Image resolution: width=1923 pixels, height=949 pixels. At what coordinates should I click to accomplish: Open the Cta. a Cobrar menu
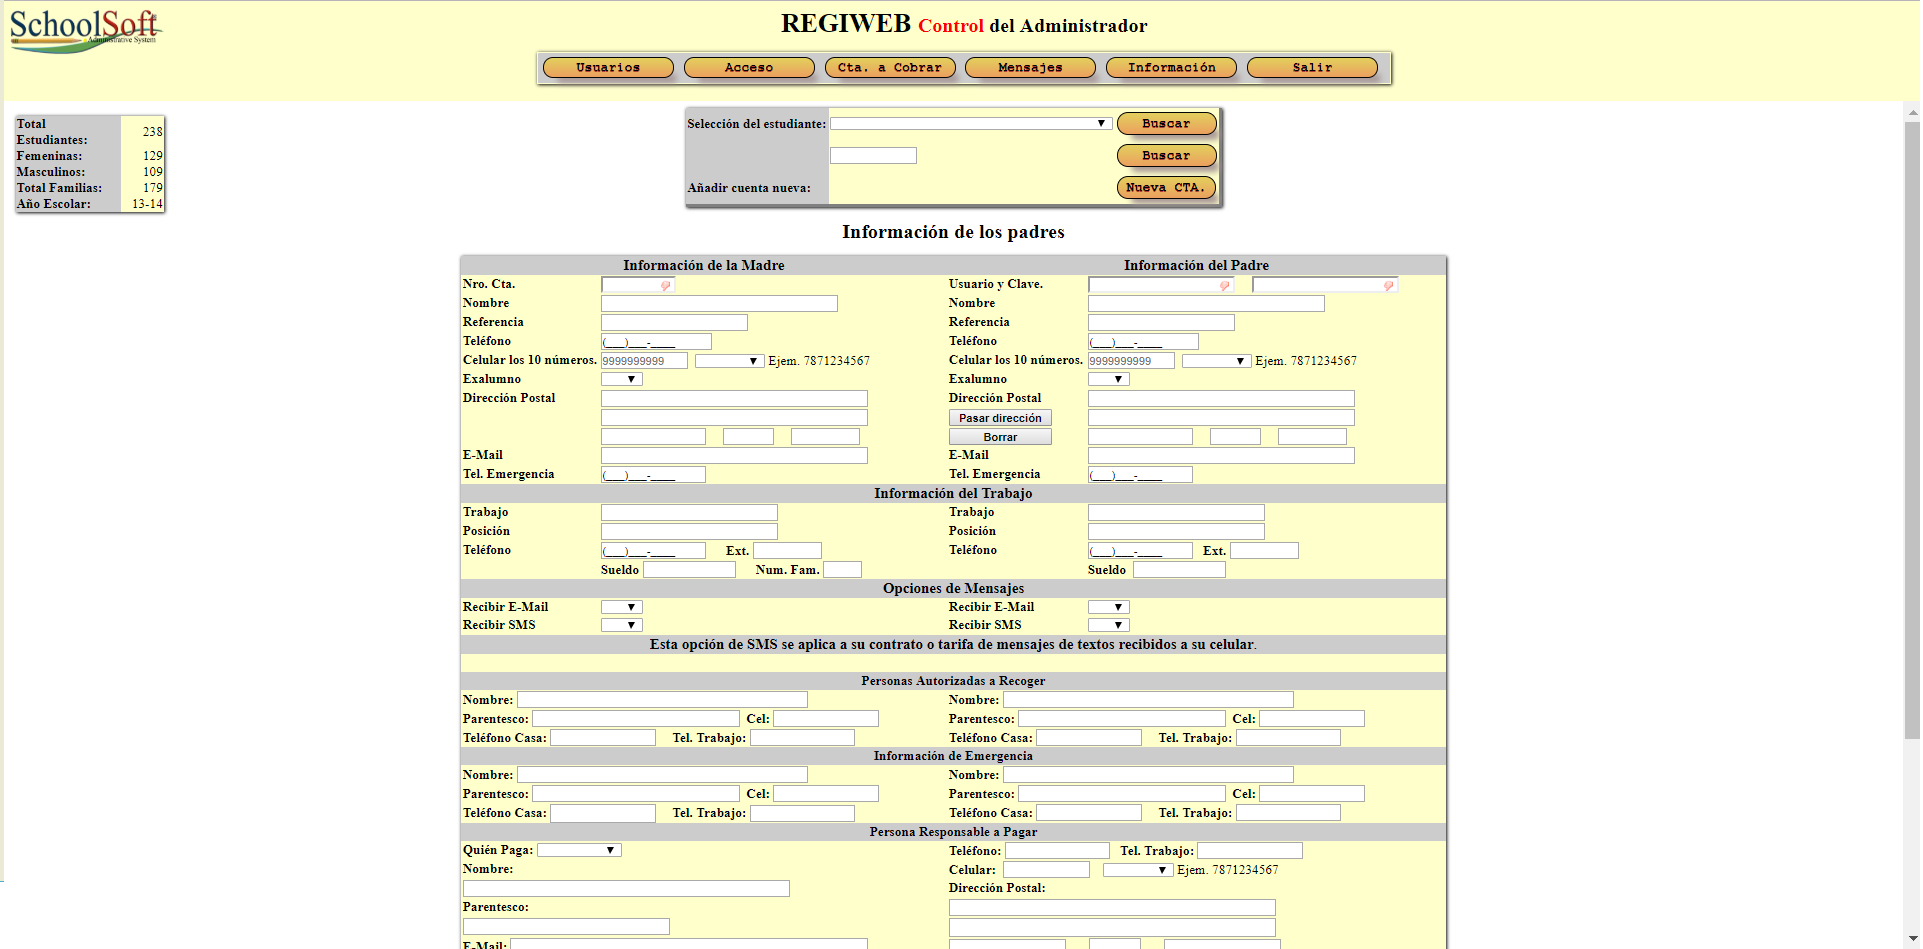[890, 68]
